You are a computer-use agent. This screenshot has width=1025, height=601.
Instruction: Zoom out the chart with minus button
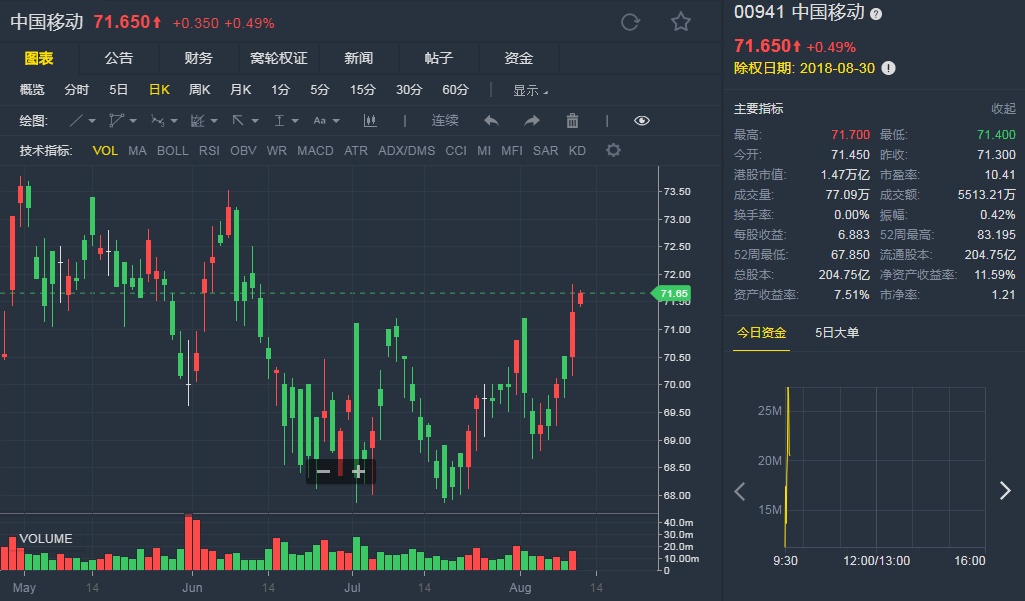point(323,472)
